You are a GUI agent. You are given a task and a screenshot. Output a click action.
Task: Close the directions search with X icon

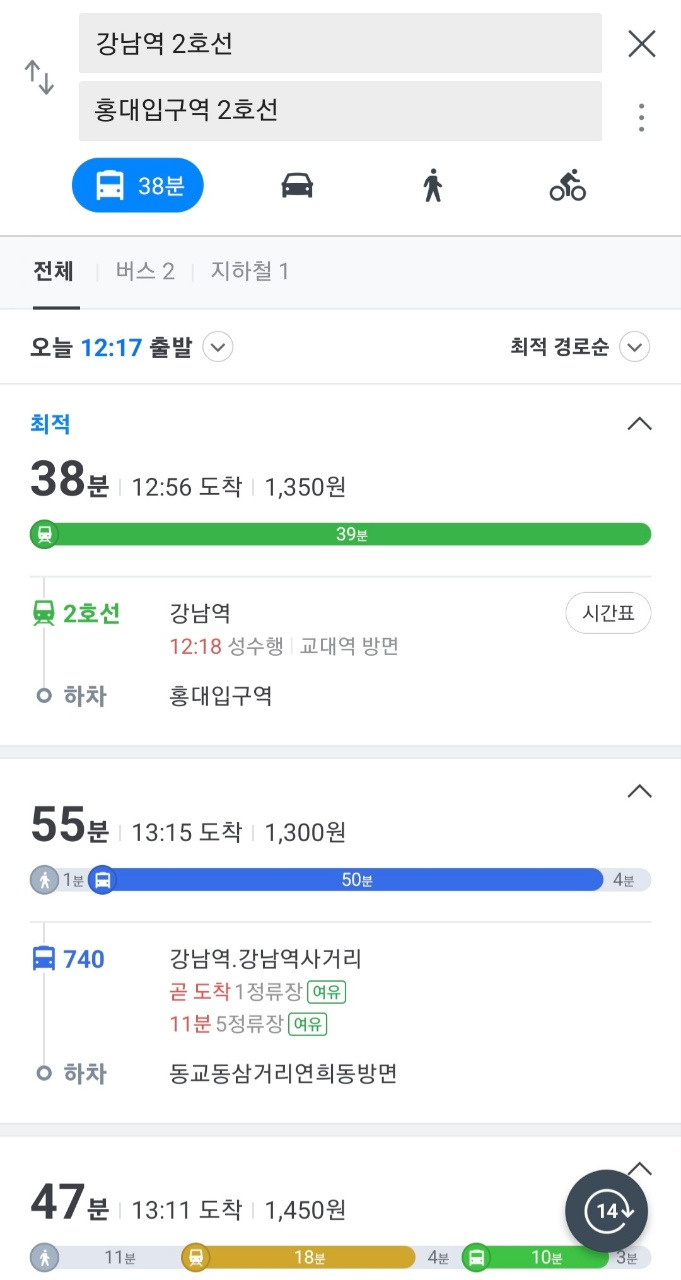tap(641, 43)
